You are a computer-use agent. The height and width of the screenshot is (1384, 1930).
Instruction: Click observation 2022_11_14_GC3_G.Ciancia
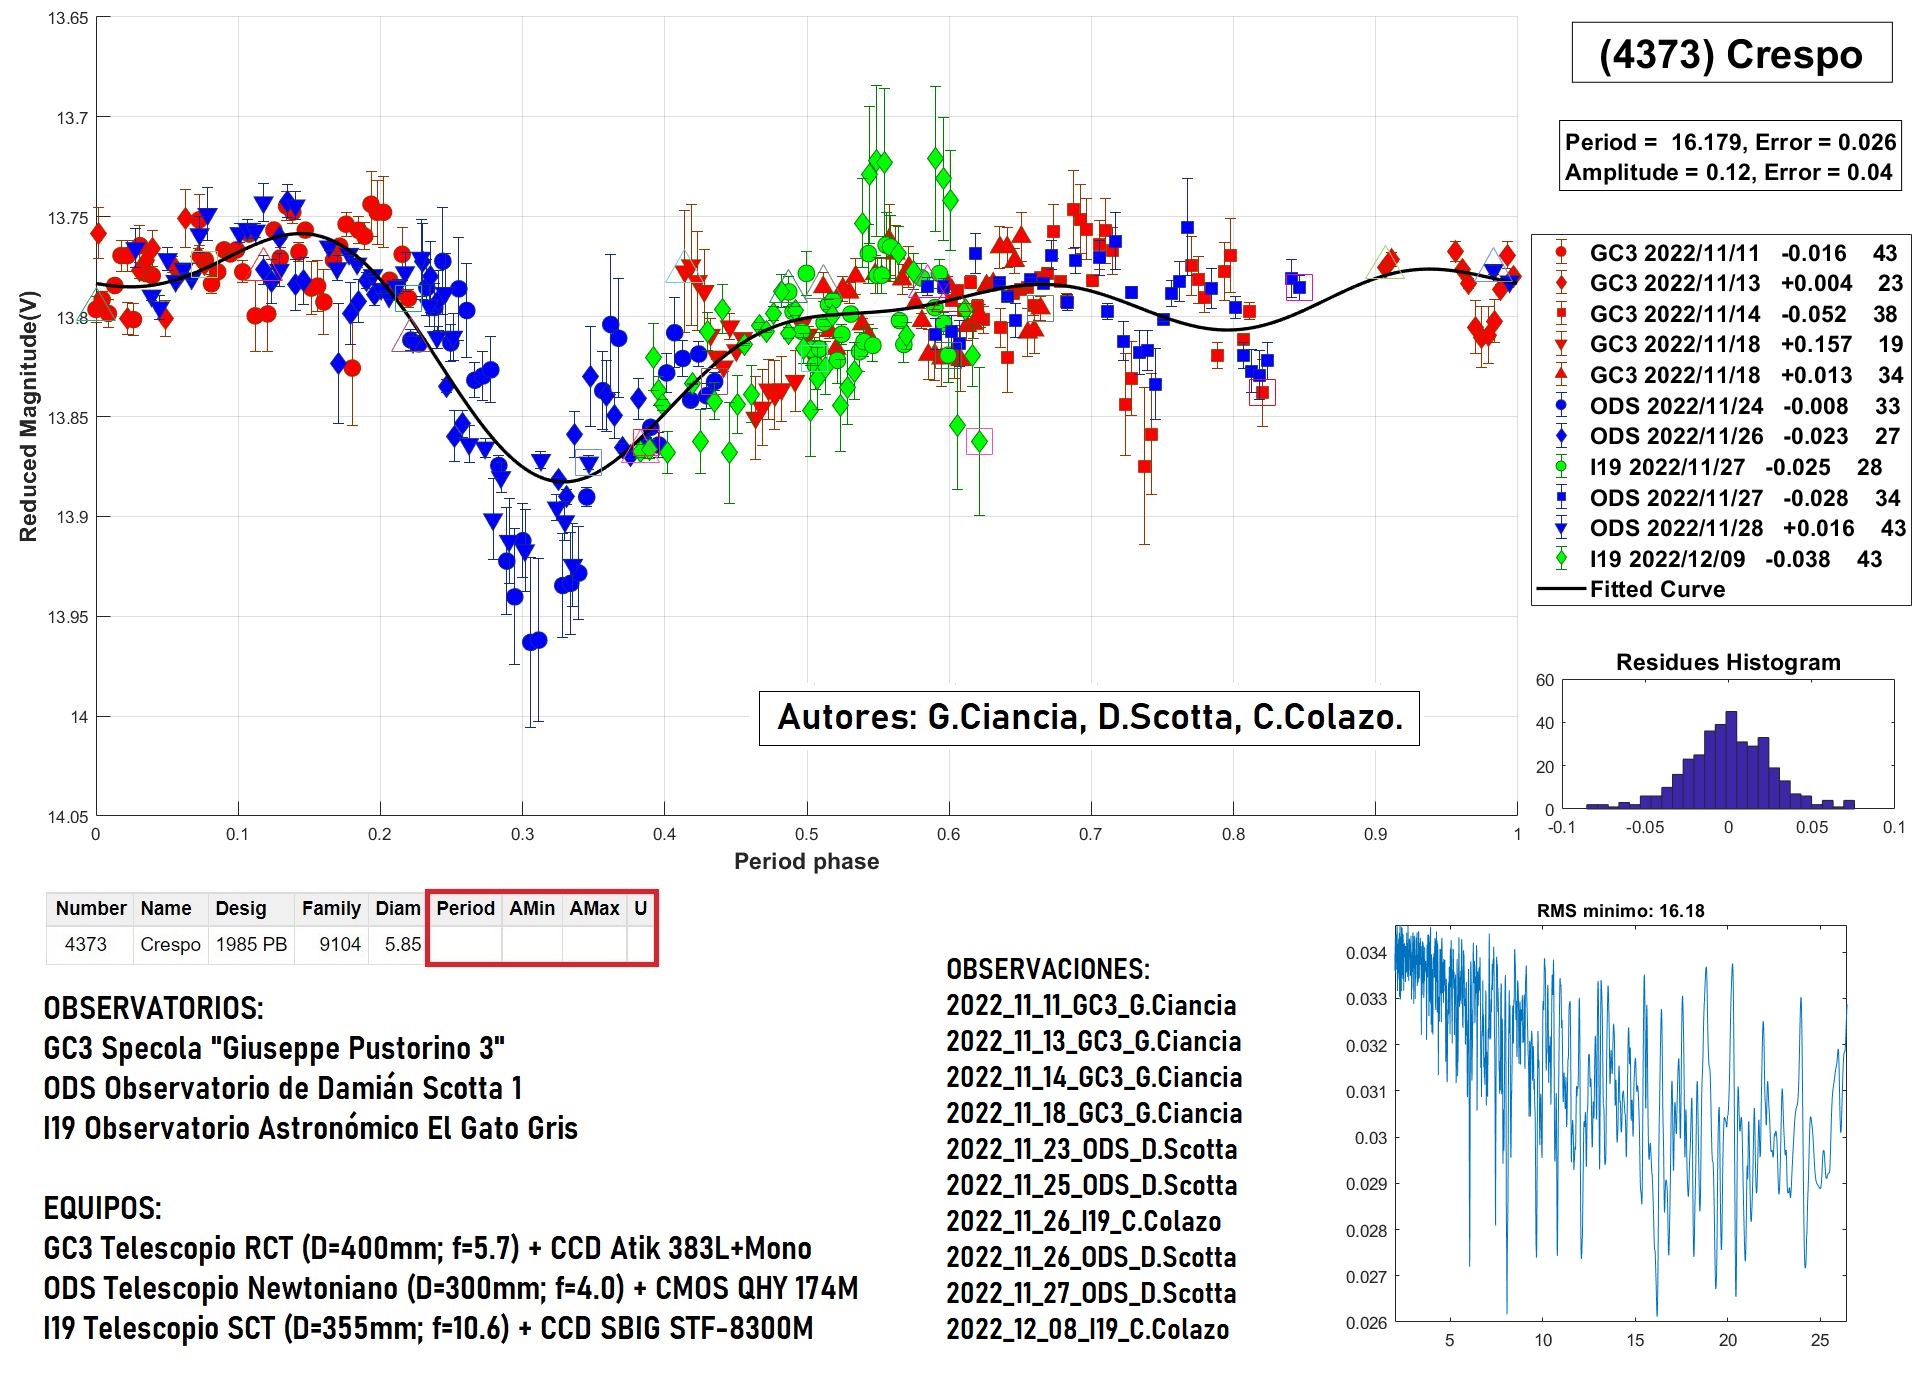(x=1094, y=1077)
